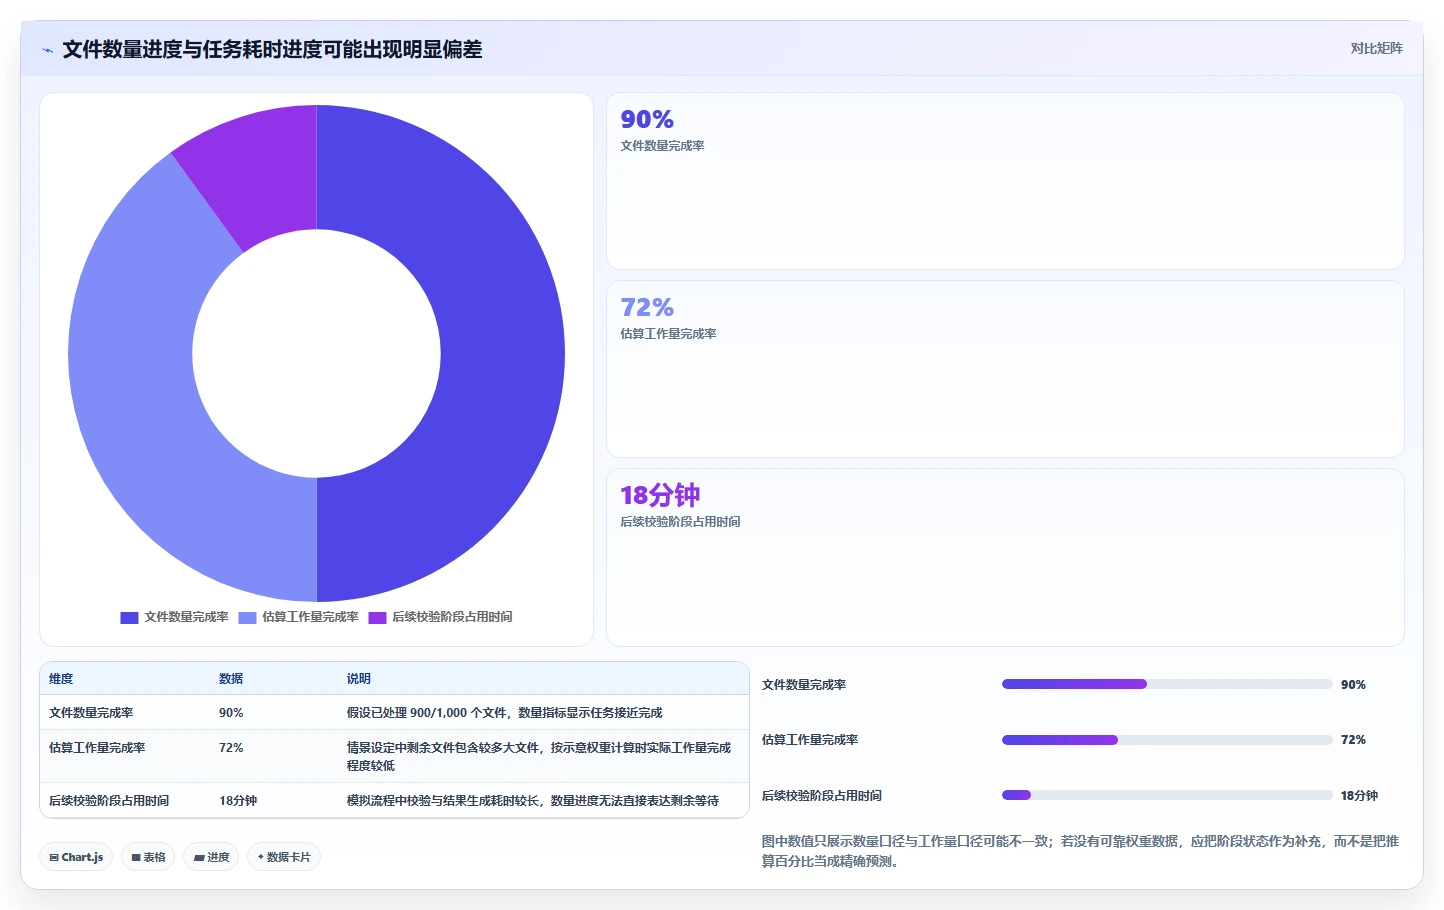The width and height of the screenshot is (1444, 910).
Task: Click the 说明 column header
Action: pyautogui.click(x=359, y=679)
